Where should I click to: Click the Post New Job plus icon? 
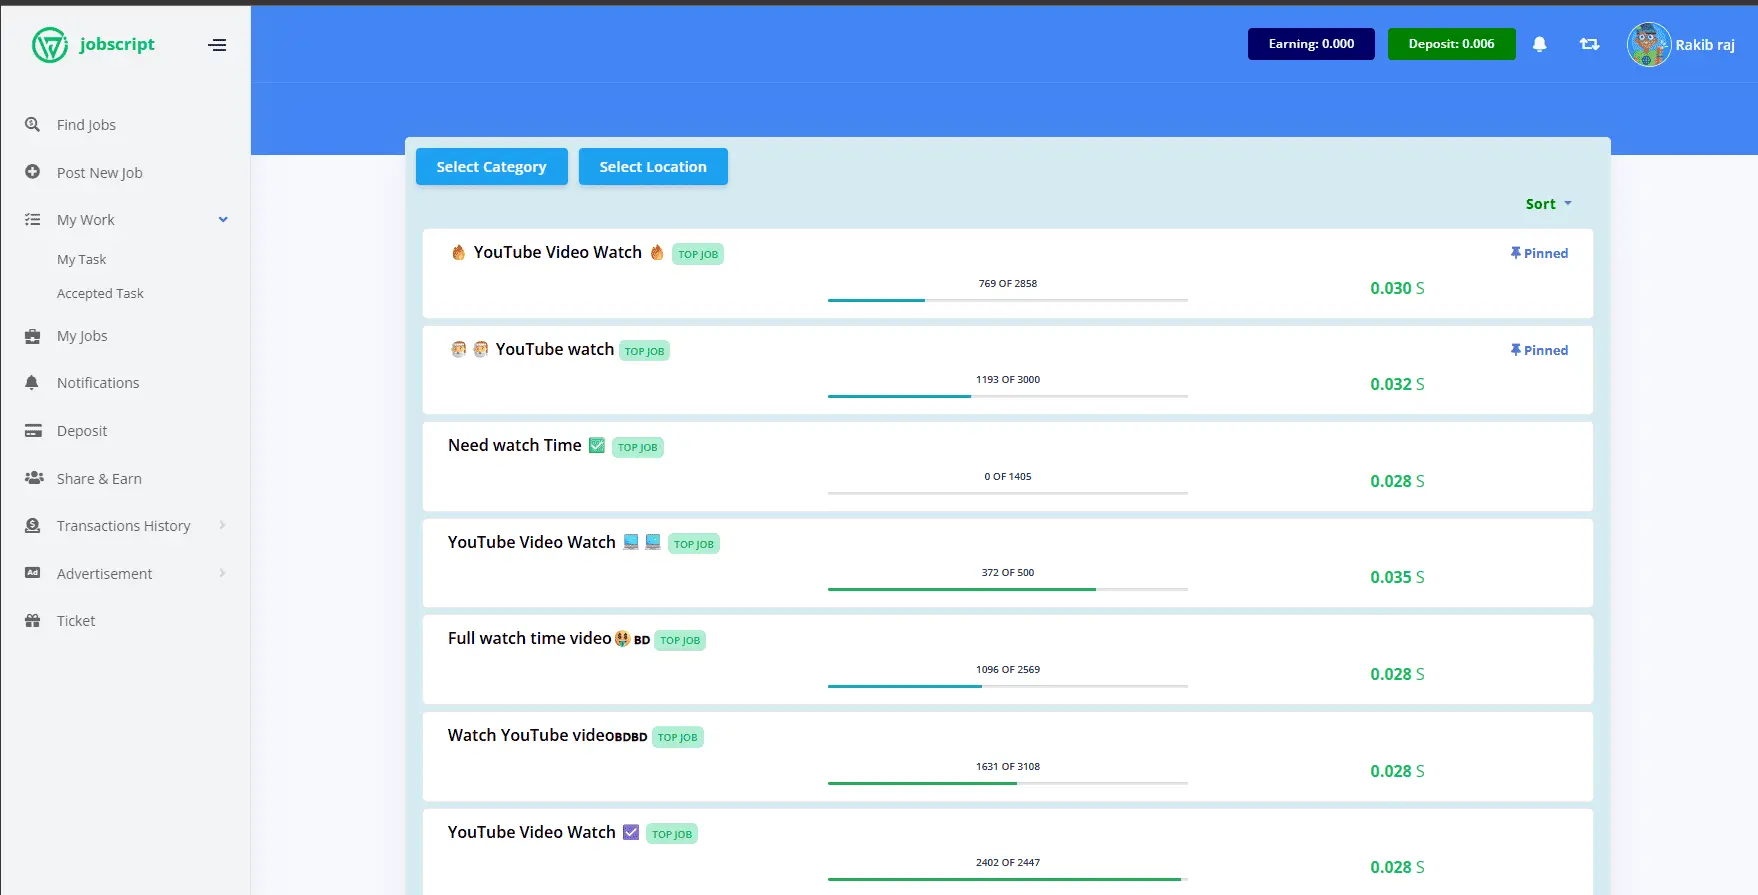pyautogui.click(x=33, y=172)
